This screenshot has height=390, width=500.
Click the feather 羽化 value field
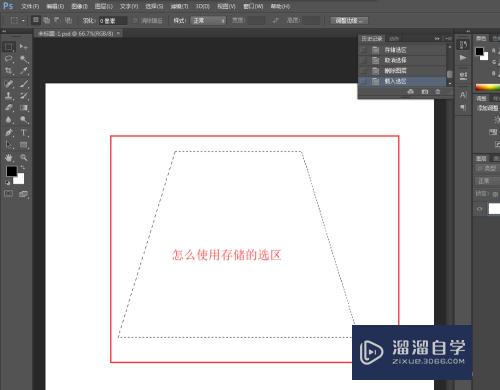click(x=113, y=21)
